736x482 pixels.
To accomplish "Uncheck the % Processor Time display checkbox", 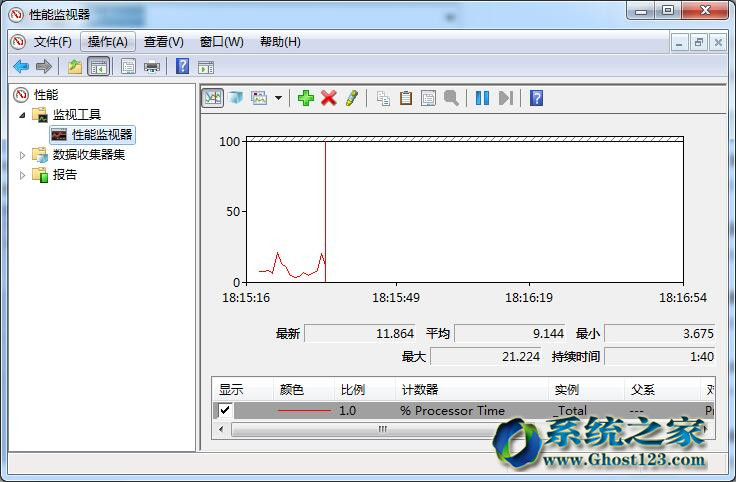I will (225, 410).
